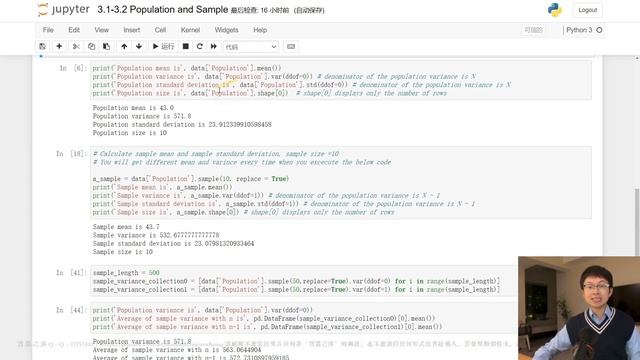Open the Widgets menu
This screenshot has height=360, width=640.
point(227,30)
